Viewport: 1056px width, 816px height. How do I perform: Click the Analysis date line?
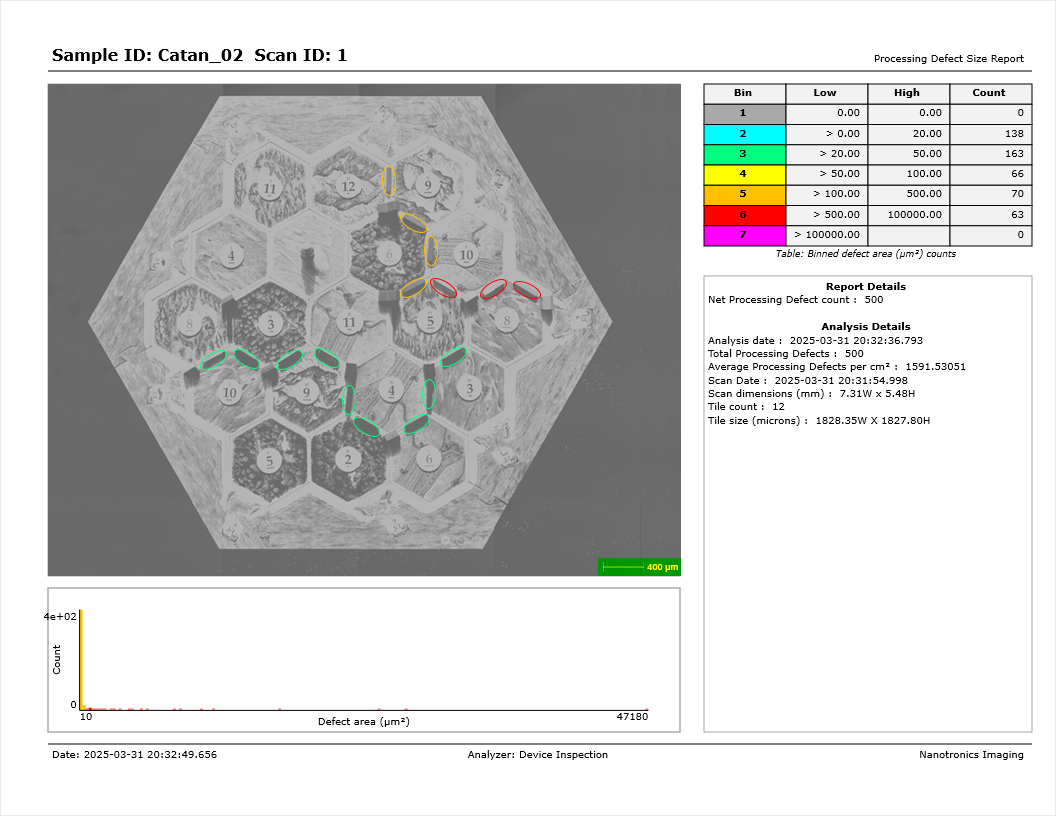coord(816,341)
